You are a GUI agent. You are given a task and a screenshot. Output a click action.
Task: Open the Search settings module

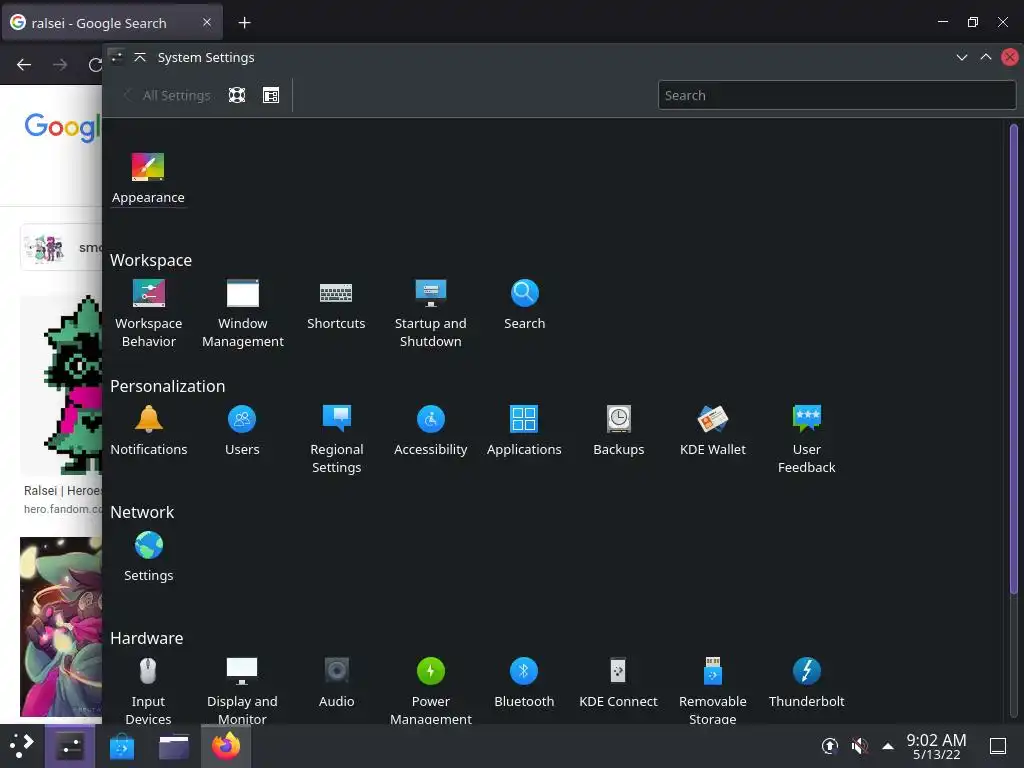(524, 305)
